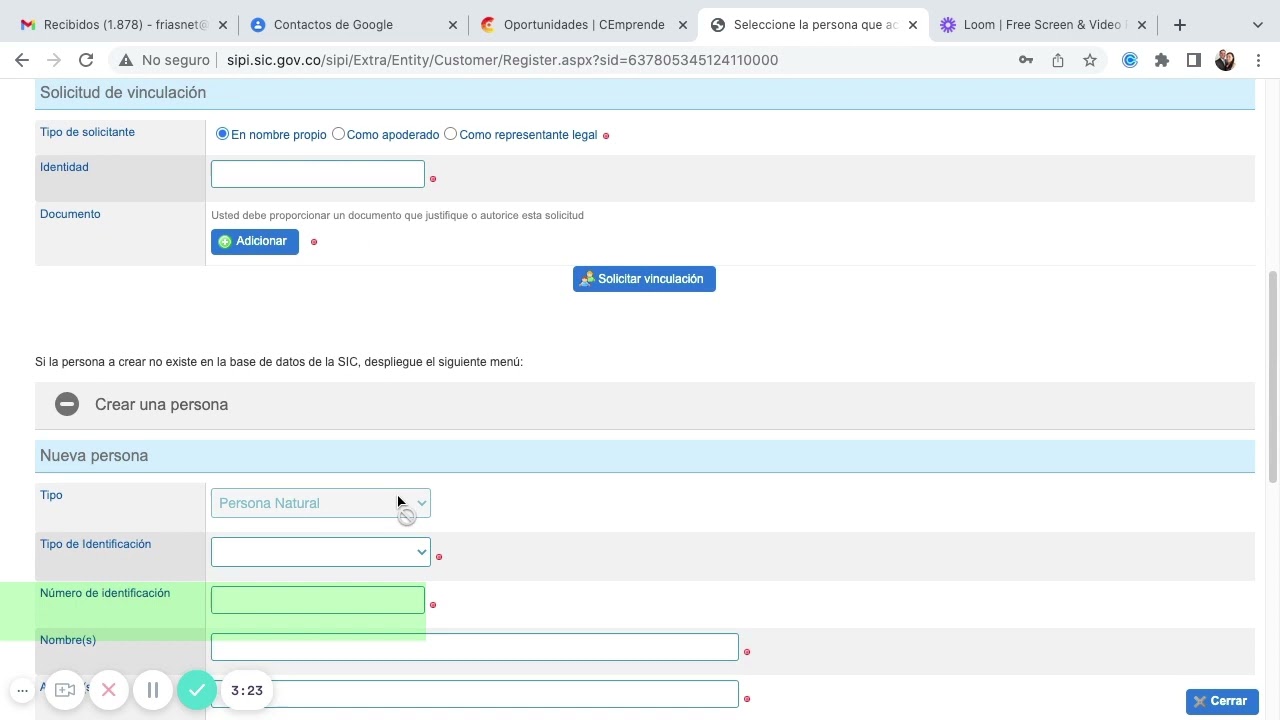Switch to the Oportunidades | CEmprende tab
This screenshot has width=1280, height=720.
pos(583,25)
